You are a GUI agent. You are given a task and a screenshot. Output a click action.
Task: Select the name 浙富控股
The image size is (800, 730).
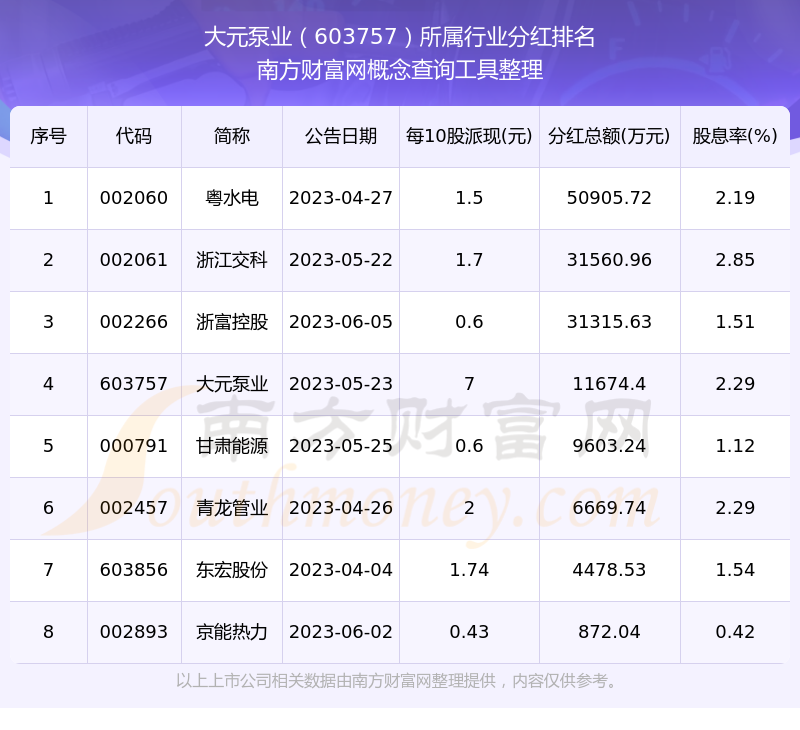232,322
